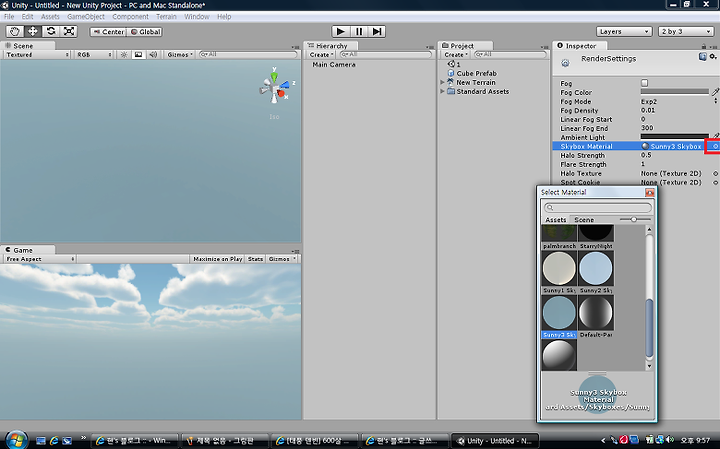The height and width of the screenshot is (449, 720).
Task: Open the Layers dropdown
Action: [624, 32]
